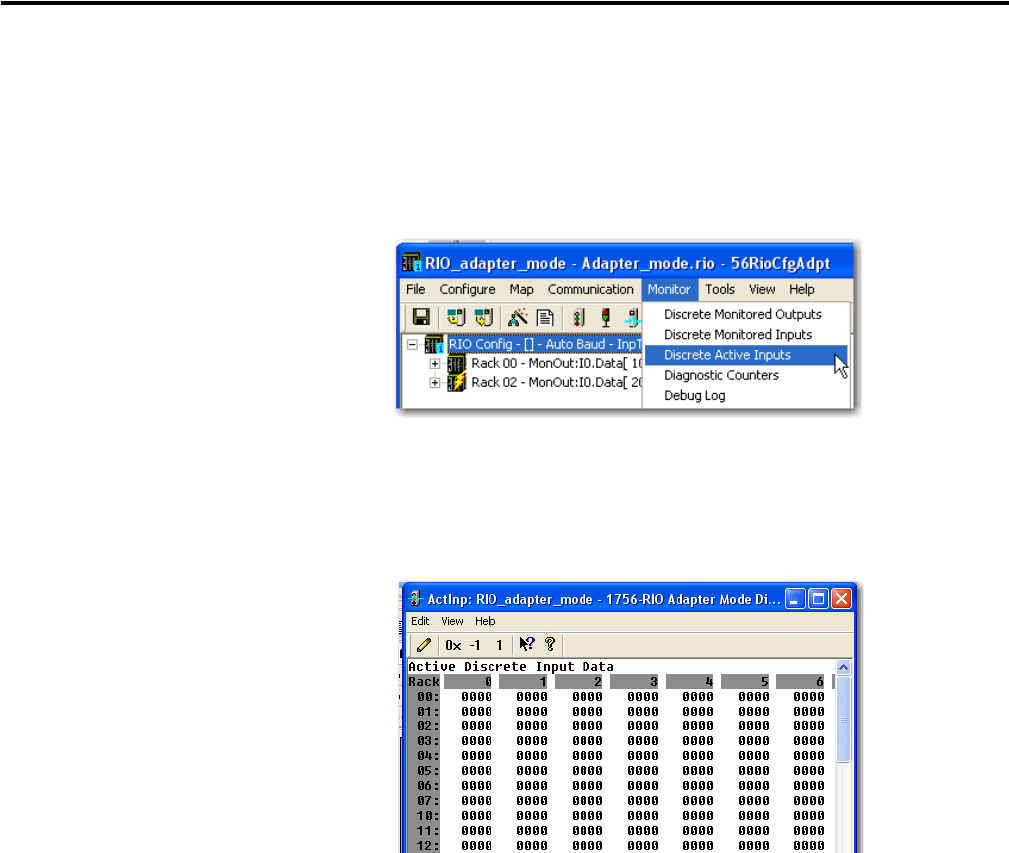Click rack 03 column 2 value cell
1009x853 pixels.
[x=588, y=741]
